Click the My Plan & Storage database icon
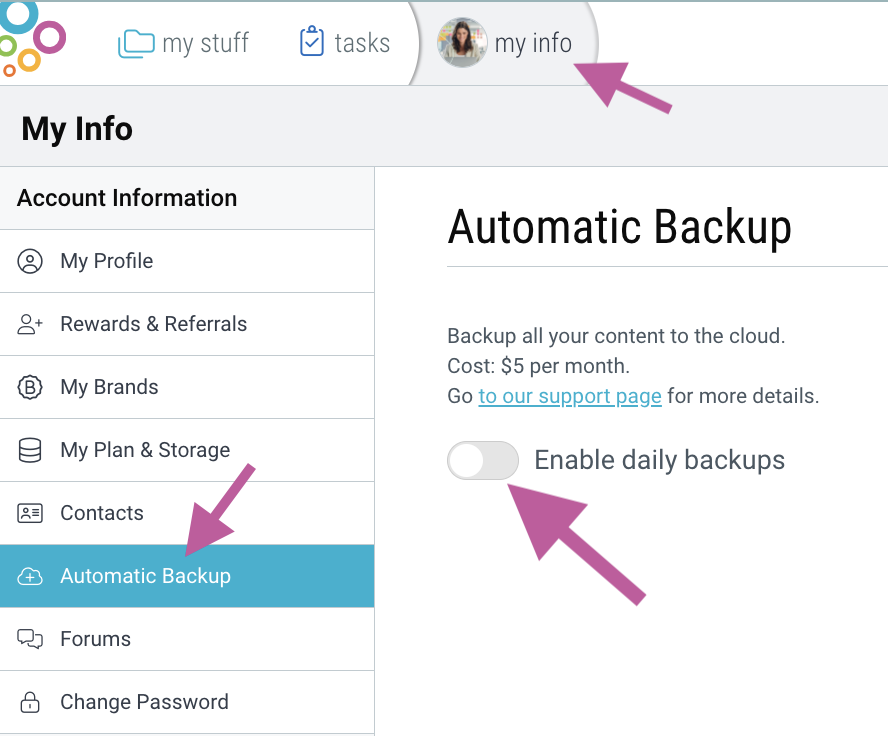Screen dimensions: 888x736 [30, 451]
